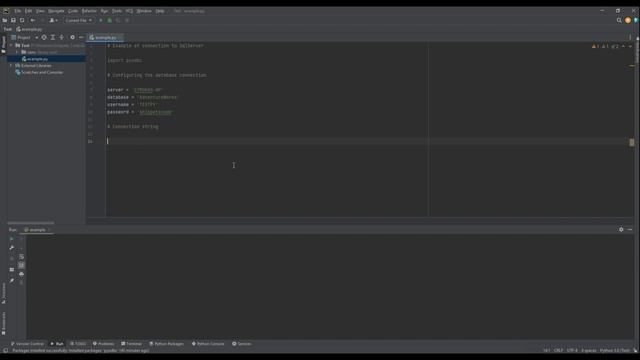640x360 pixels.
Task: Select example.py in the Project tree
Action: click(37, 59)
